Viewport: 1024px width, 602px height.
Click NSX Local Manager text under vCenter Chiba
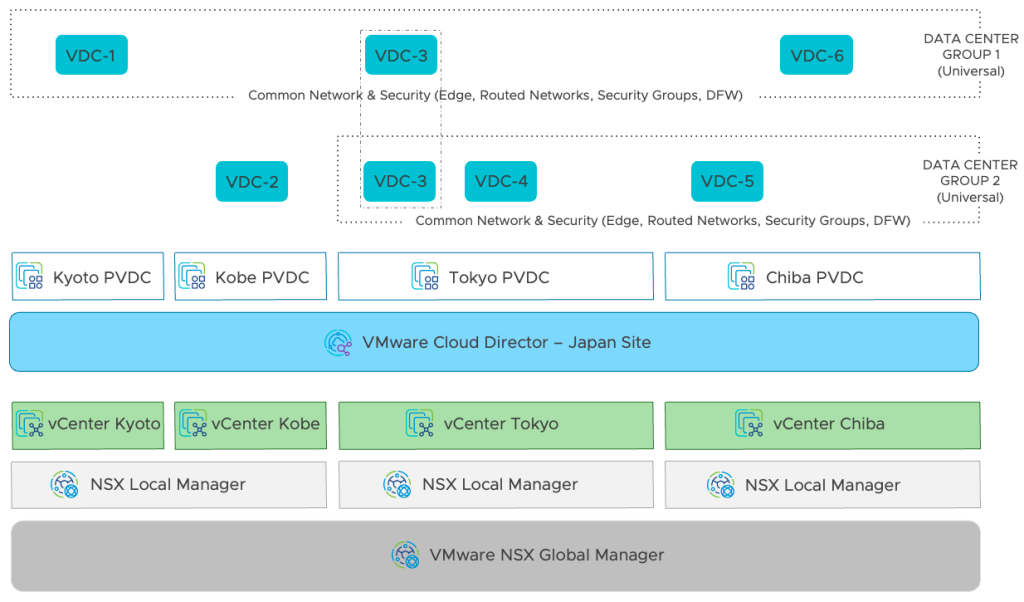pyautogui.click(x=823, y=485)
